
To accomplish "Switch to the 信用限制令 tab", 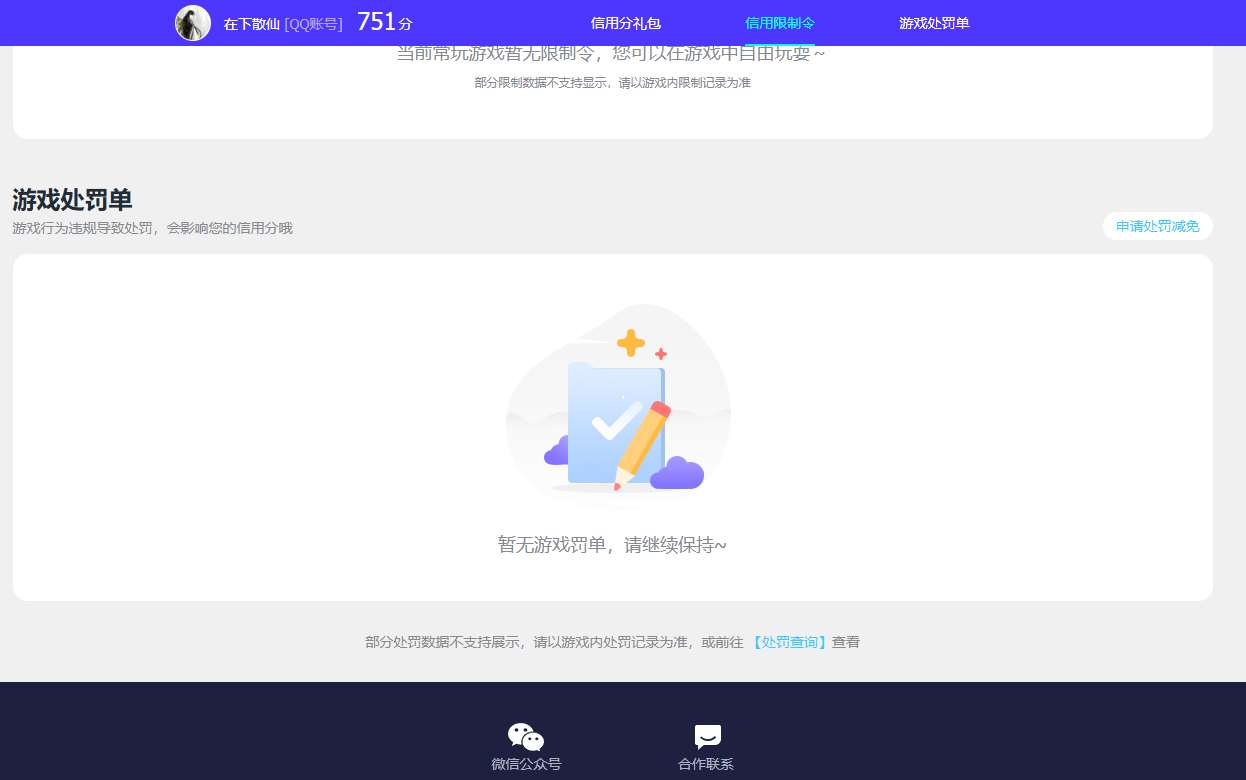I will point(779,23).
